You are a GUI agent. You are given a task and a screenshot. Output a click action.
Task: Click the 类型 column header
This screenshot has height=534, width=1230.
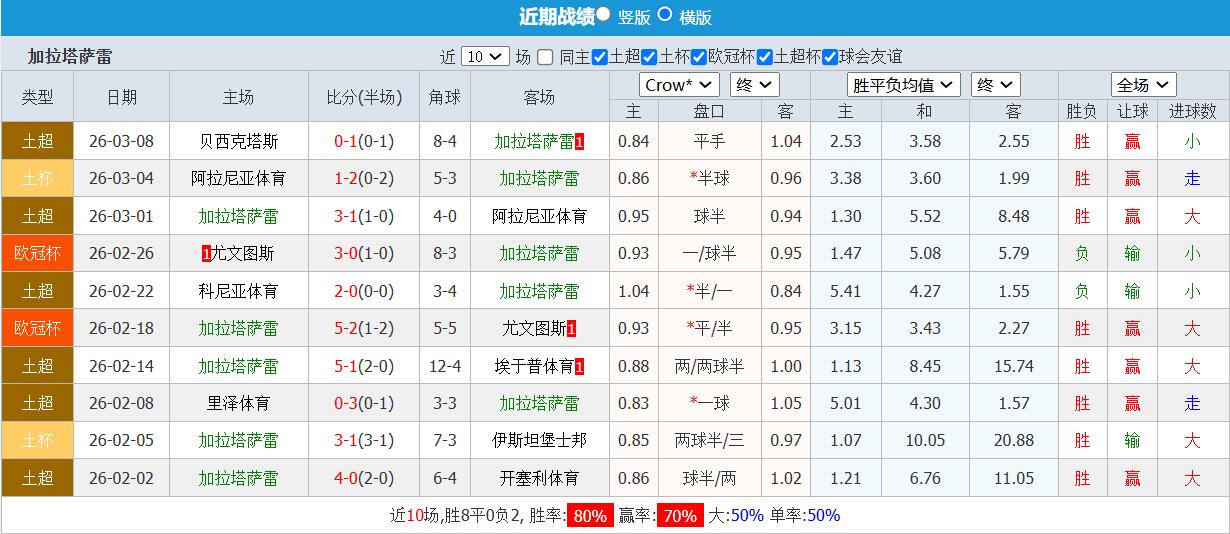point(38,97)
